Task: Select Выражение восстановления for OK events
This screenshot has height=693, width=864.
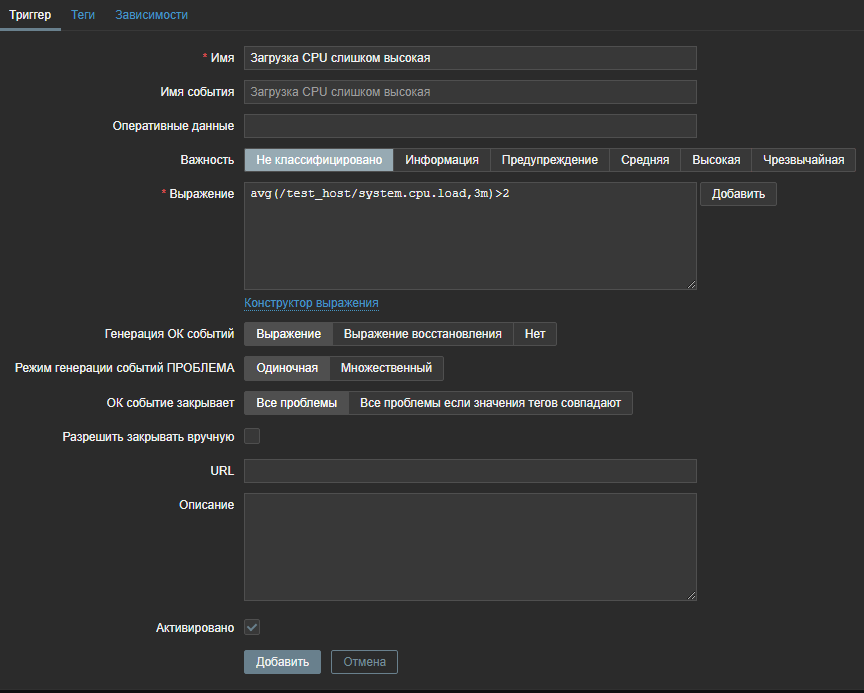Action: coord(422,334)
